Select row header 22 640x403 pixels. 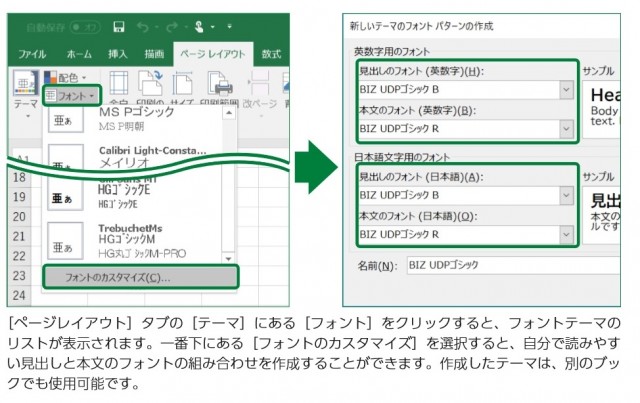(x=19, y=256)
